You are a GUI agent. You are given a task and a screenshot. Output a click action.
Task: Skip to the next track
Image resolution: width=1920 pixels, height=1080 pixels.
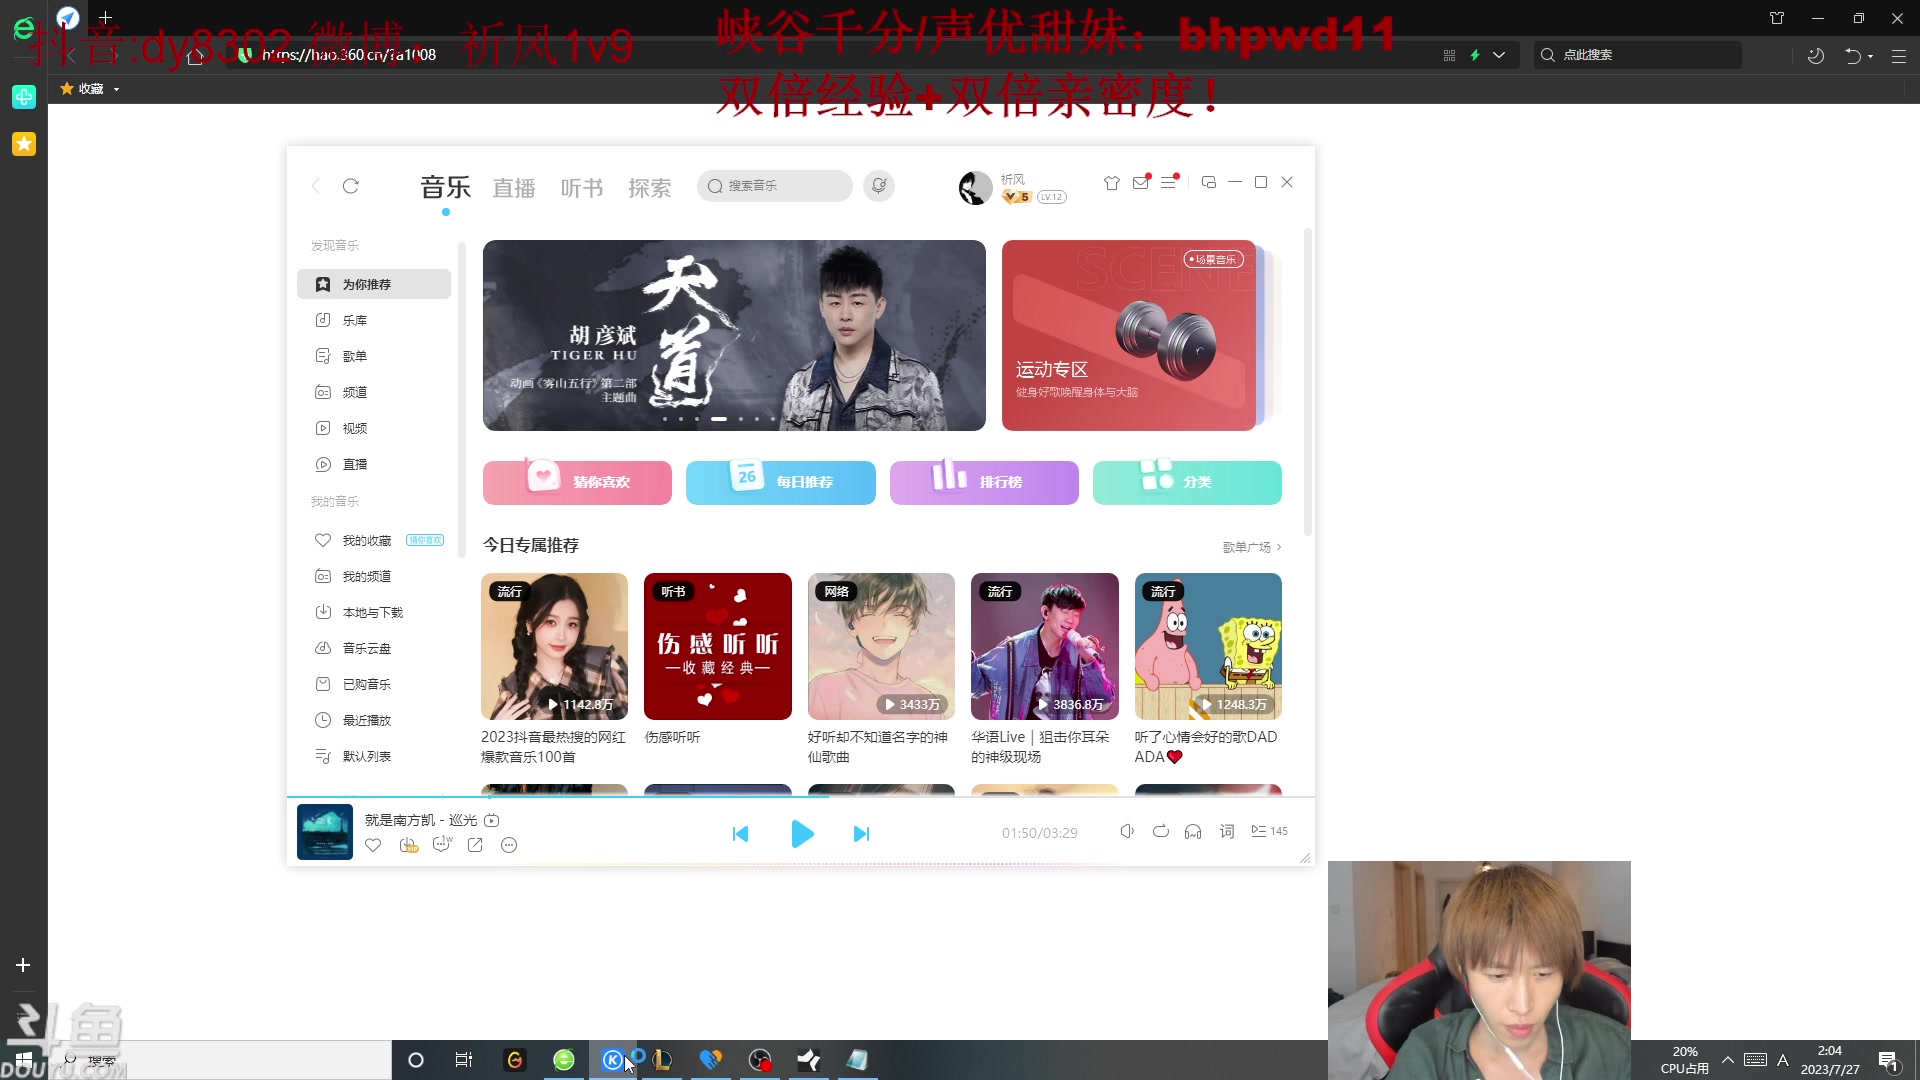click(861, 834)
